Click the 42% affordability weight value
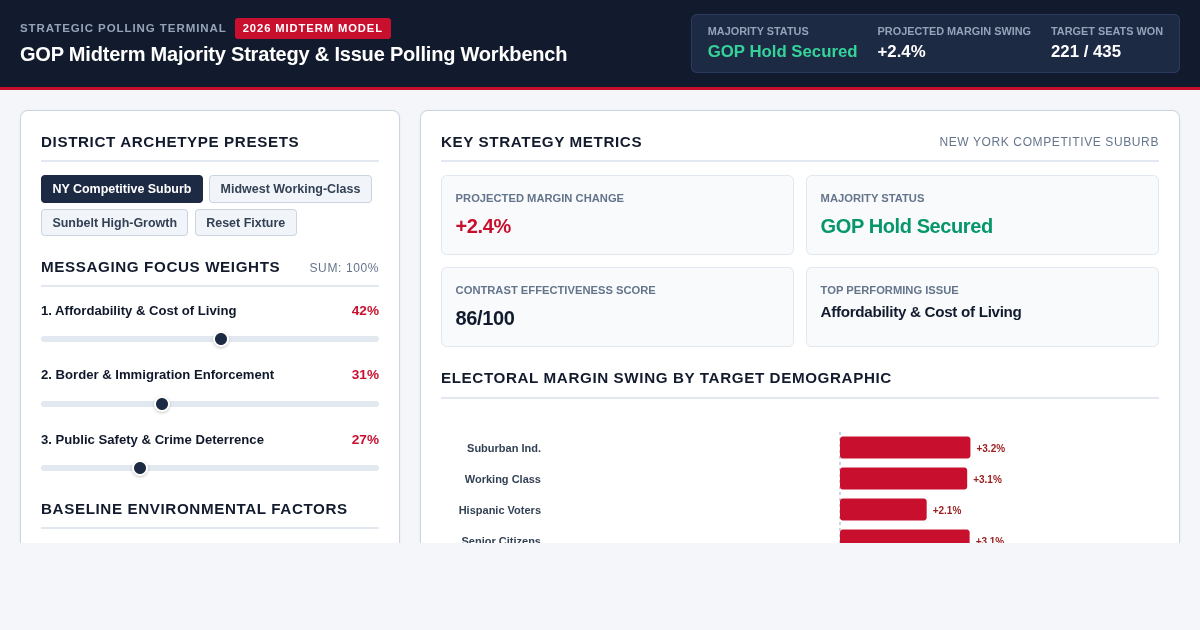This screenshot has height=630, width=1200. (x=365, y=311)
